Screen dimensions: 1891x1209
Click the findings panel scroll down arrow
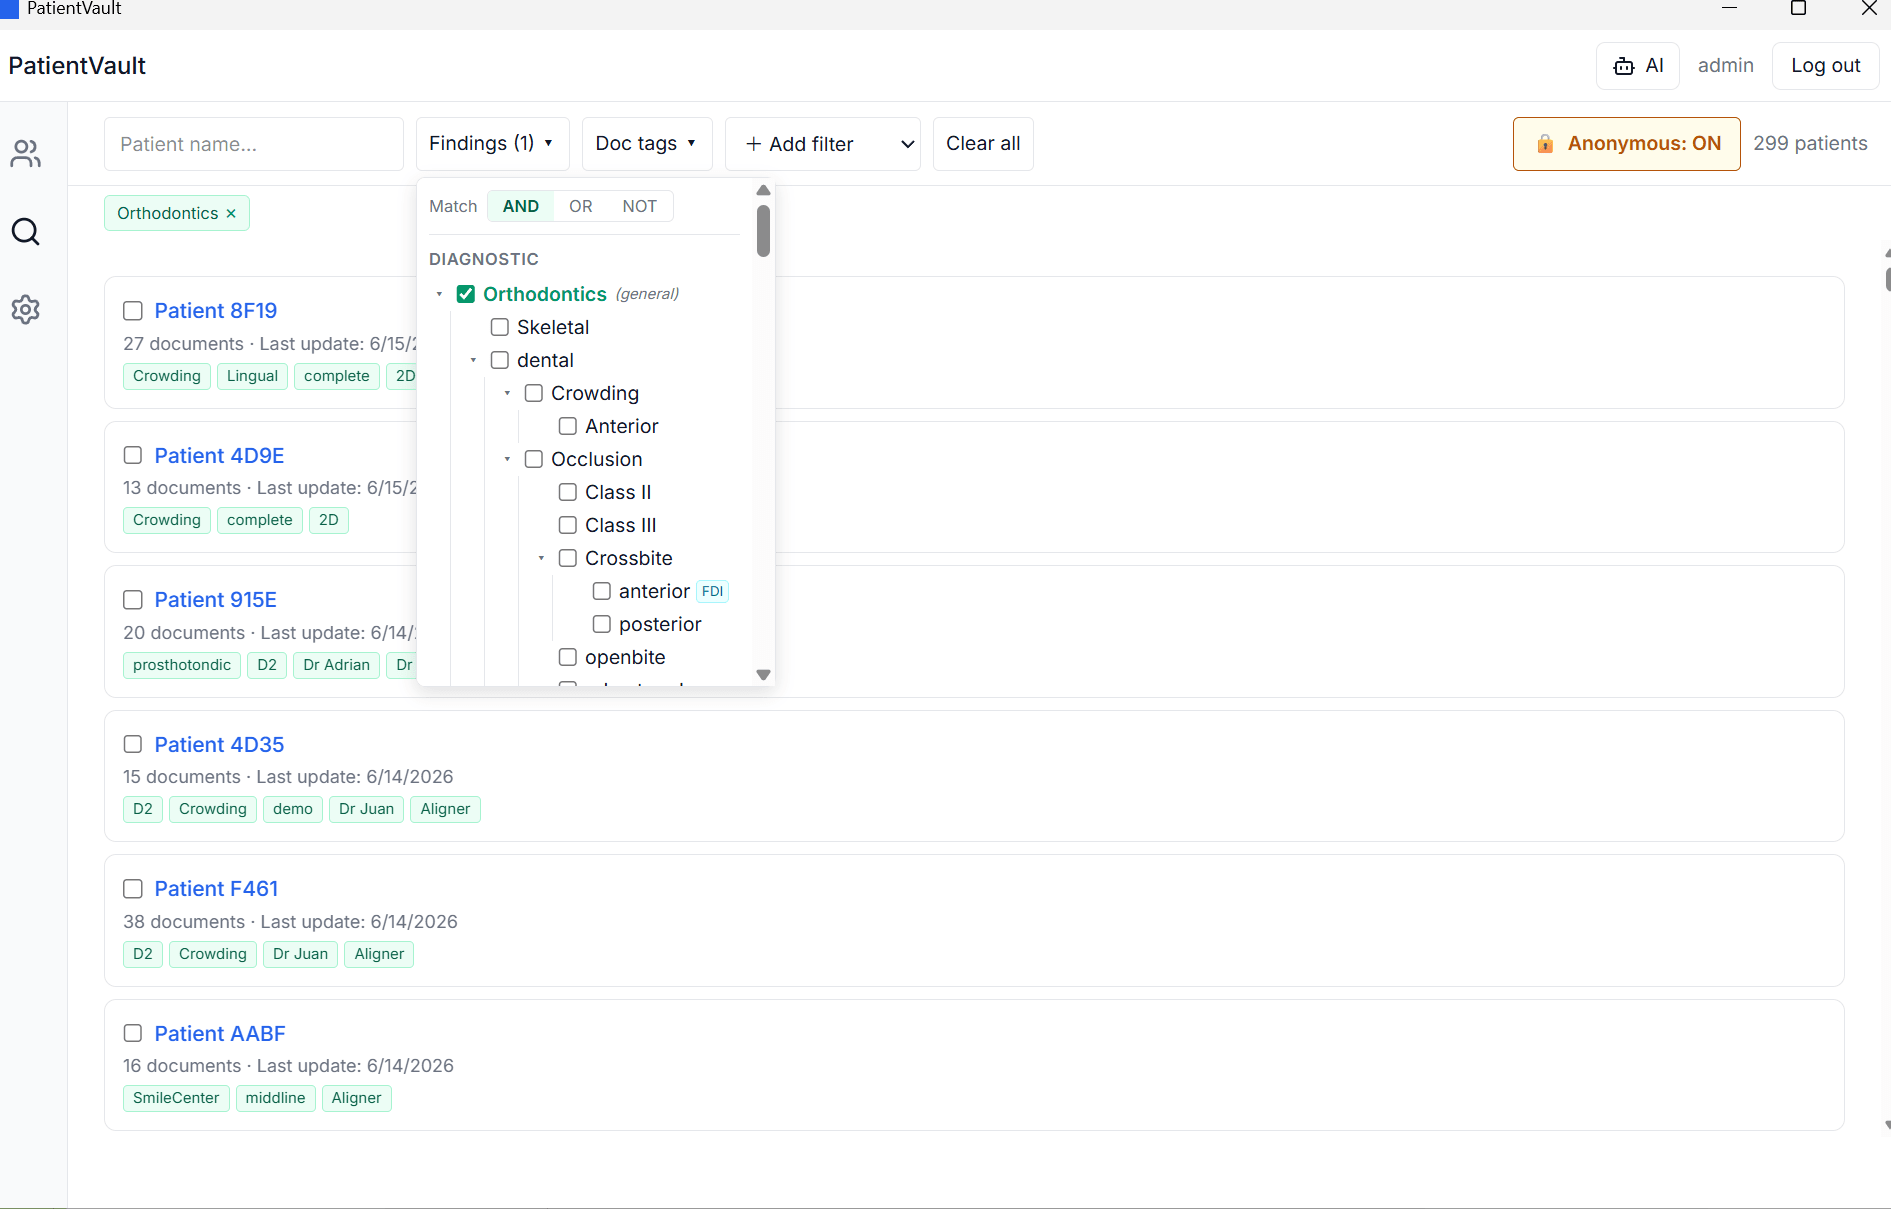(x=763, y=675)
